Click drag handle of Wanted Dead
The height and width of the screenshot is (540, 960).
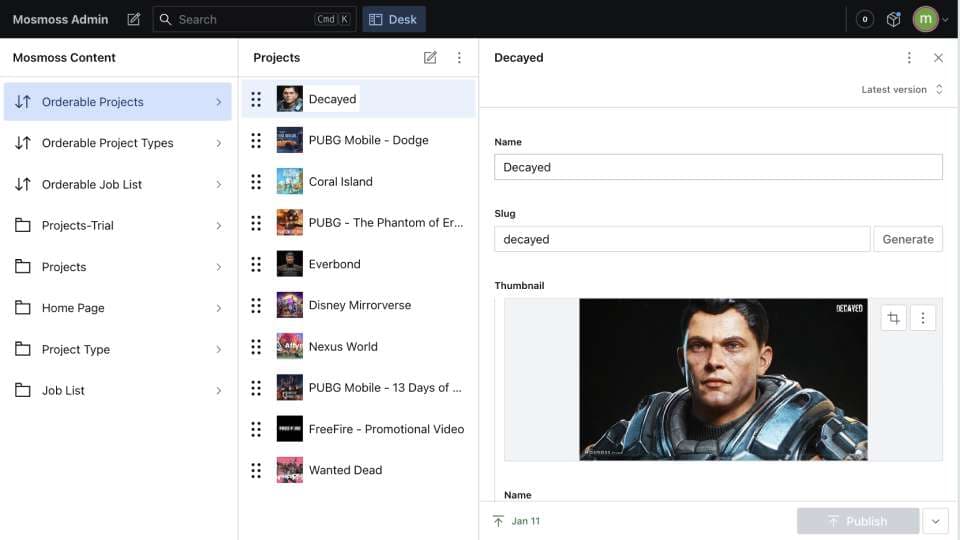click(256, 470)
